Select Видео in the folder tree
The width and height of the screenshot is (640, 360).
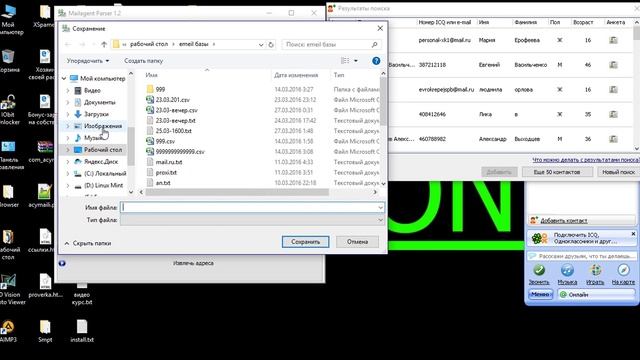[92, 91]
